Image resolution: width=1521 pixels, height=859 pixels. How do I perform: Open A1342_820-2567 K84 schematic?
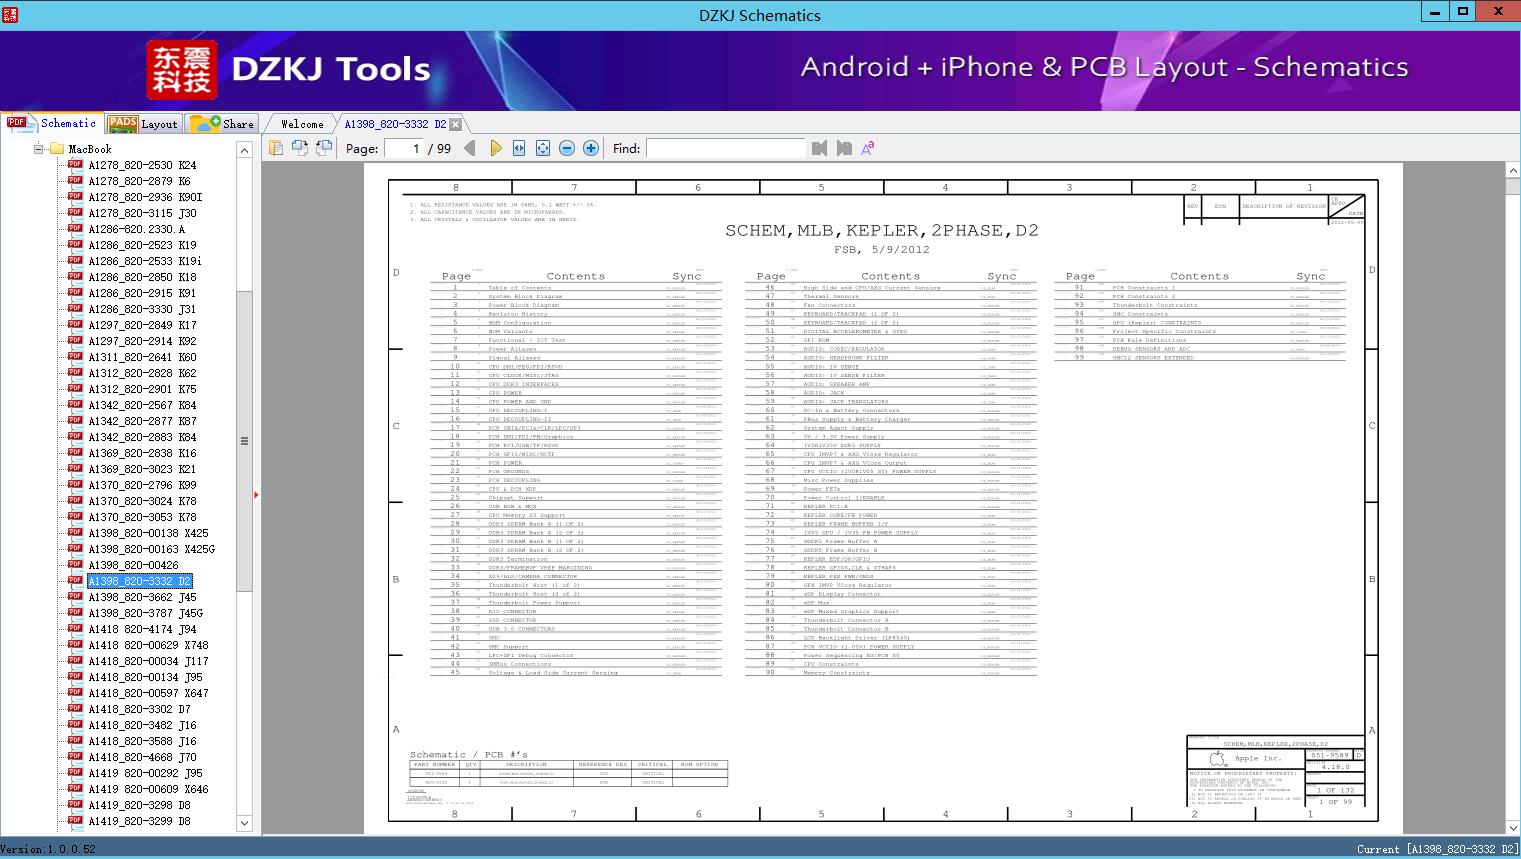pyautogui.click(x=142, y=405)
